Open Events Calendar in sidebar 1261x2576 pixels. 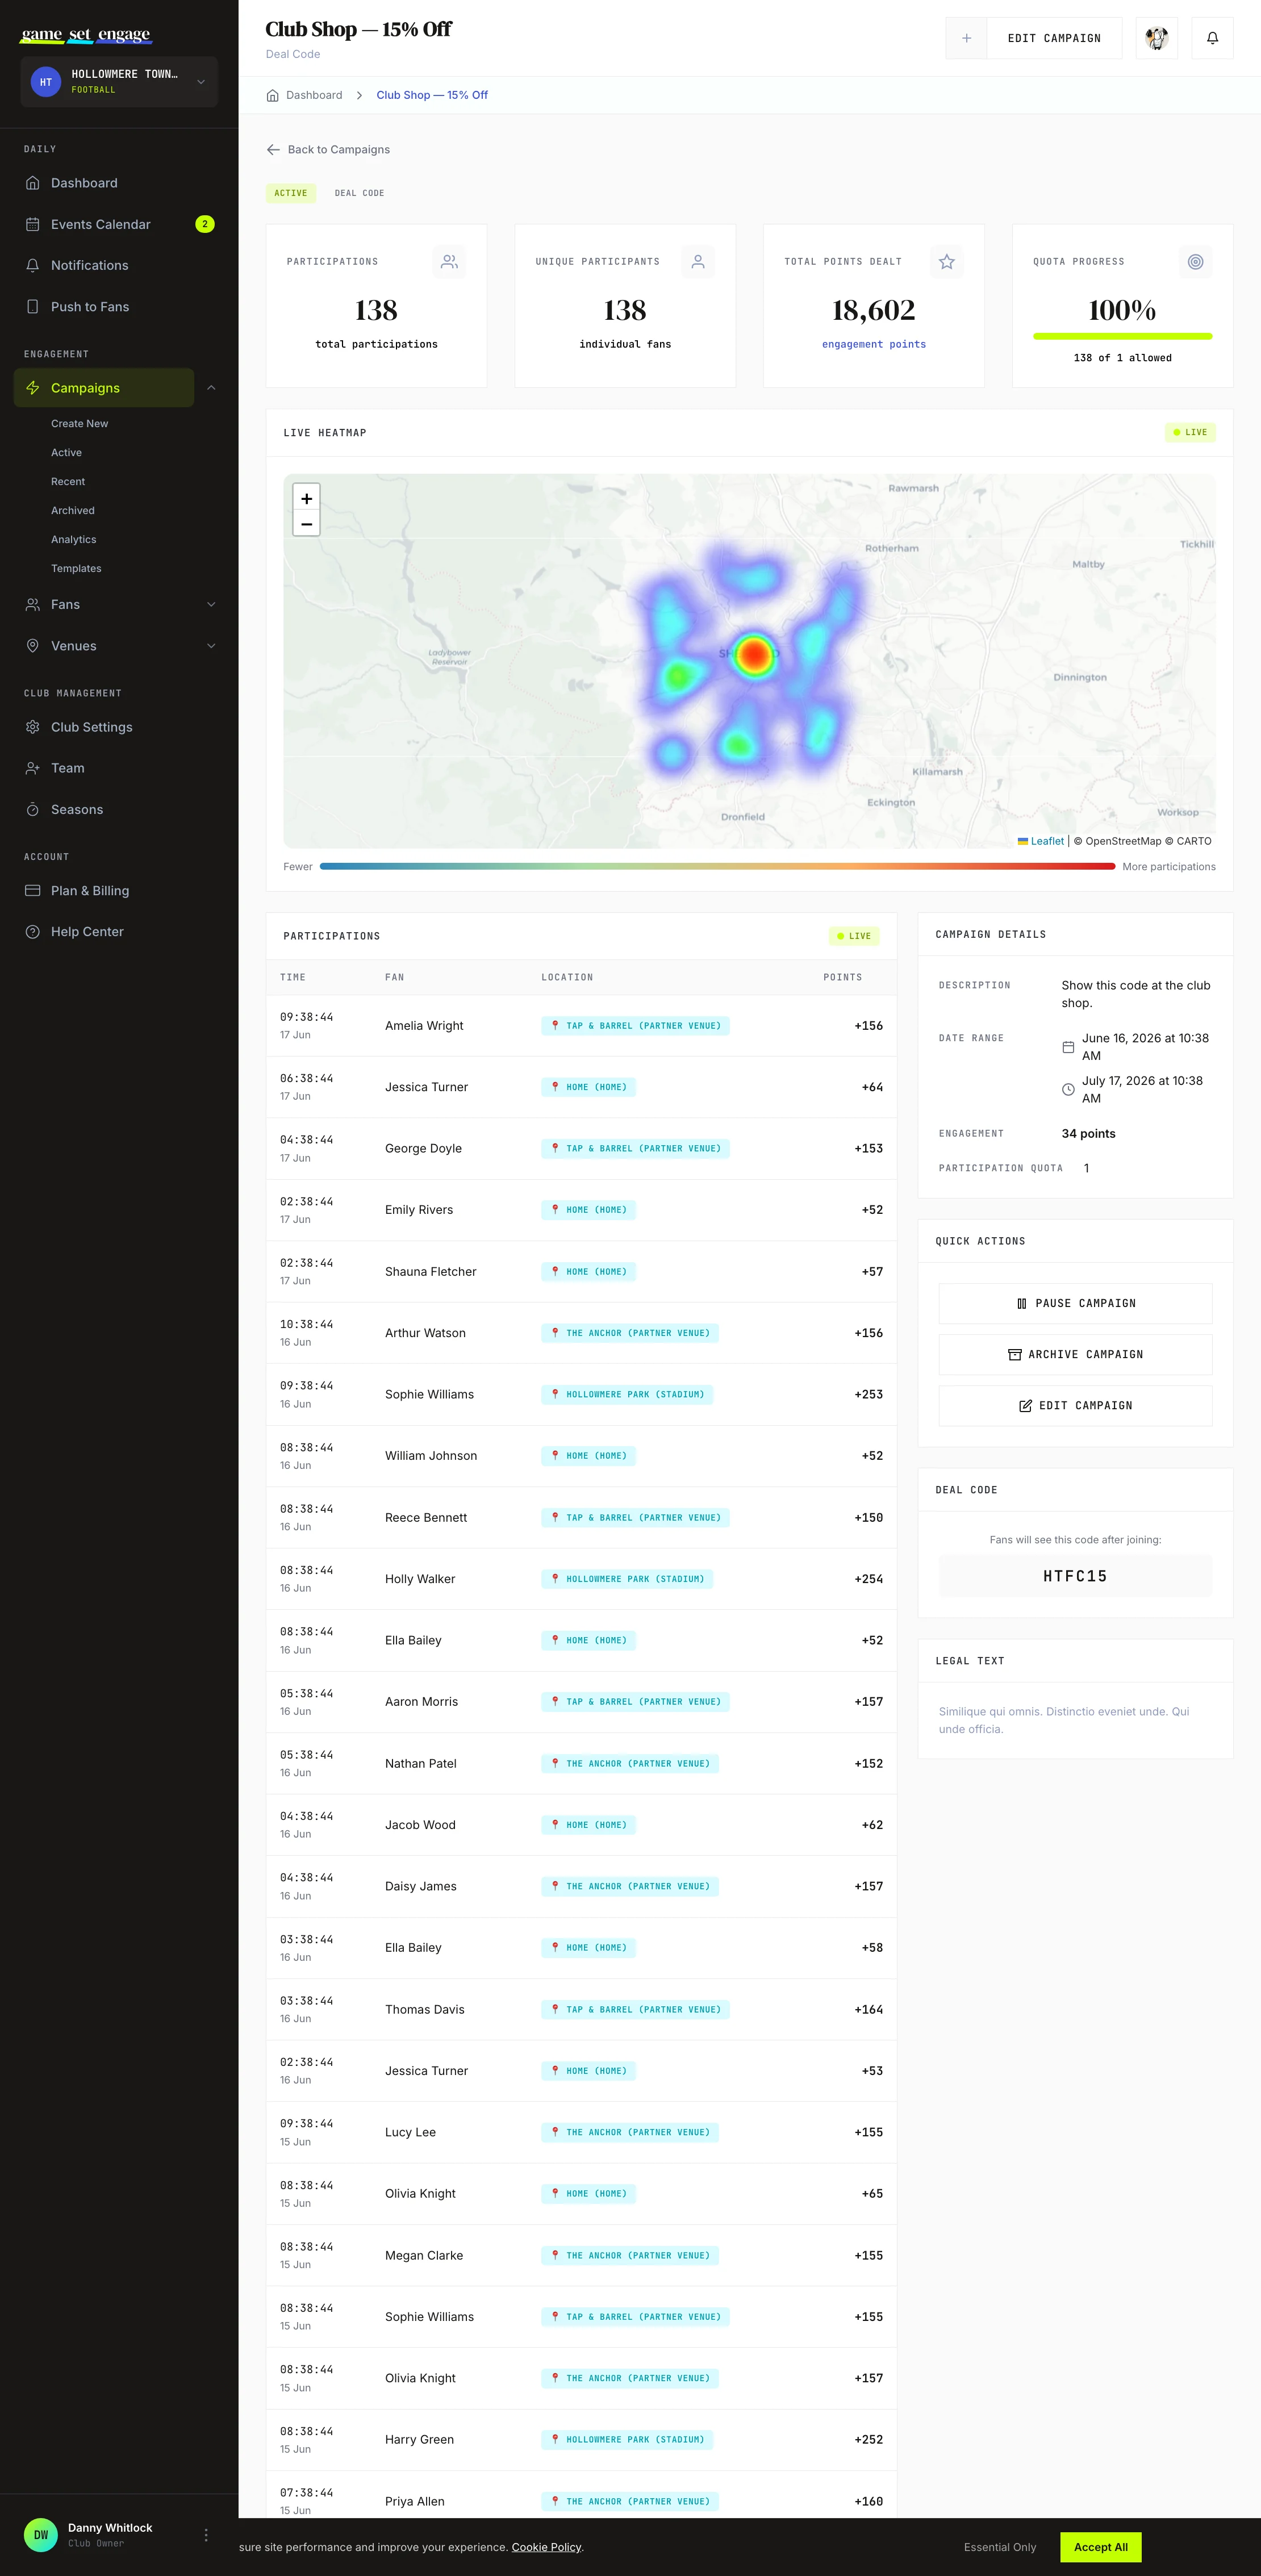118,224
